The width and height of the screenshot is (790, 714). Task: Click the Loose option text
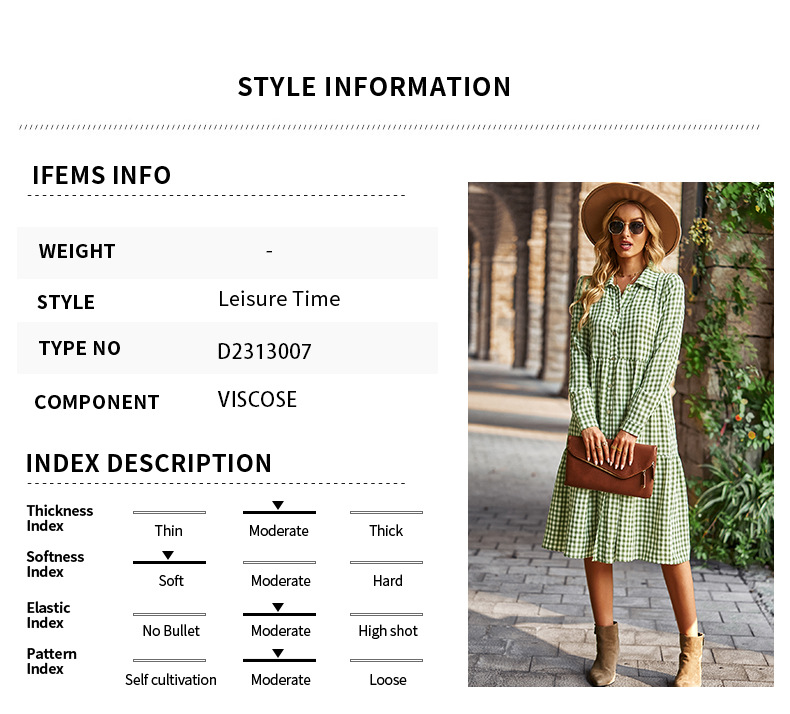click(388, 680)
